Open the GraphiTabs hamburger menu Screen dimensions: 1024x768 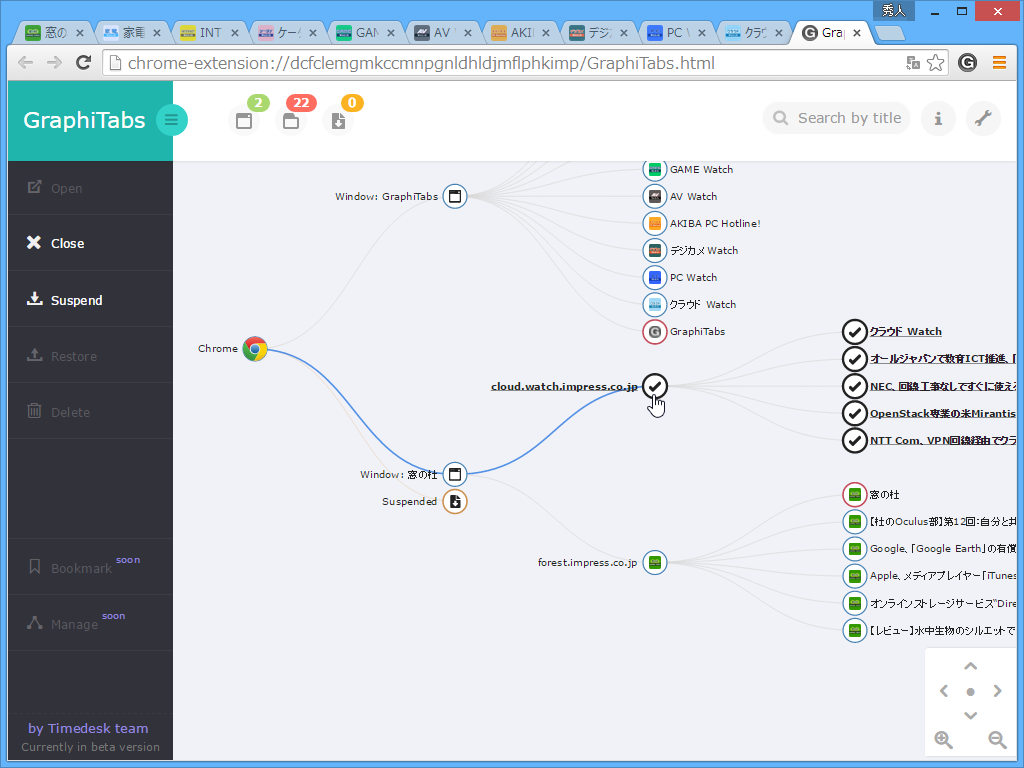pos(172,119)
